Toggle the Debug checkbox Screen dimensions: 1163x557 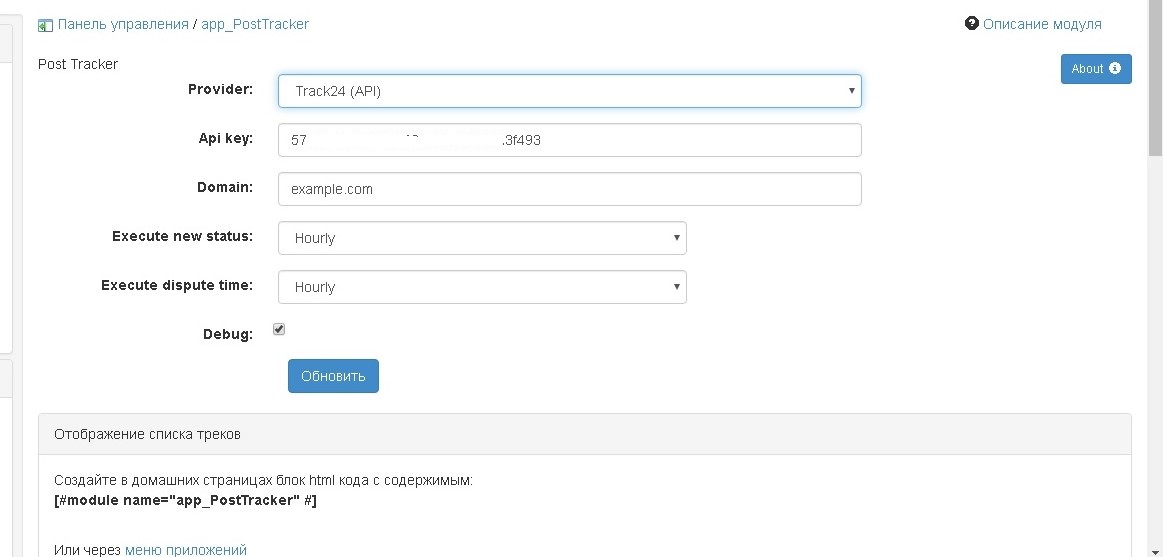[279, 329]
